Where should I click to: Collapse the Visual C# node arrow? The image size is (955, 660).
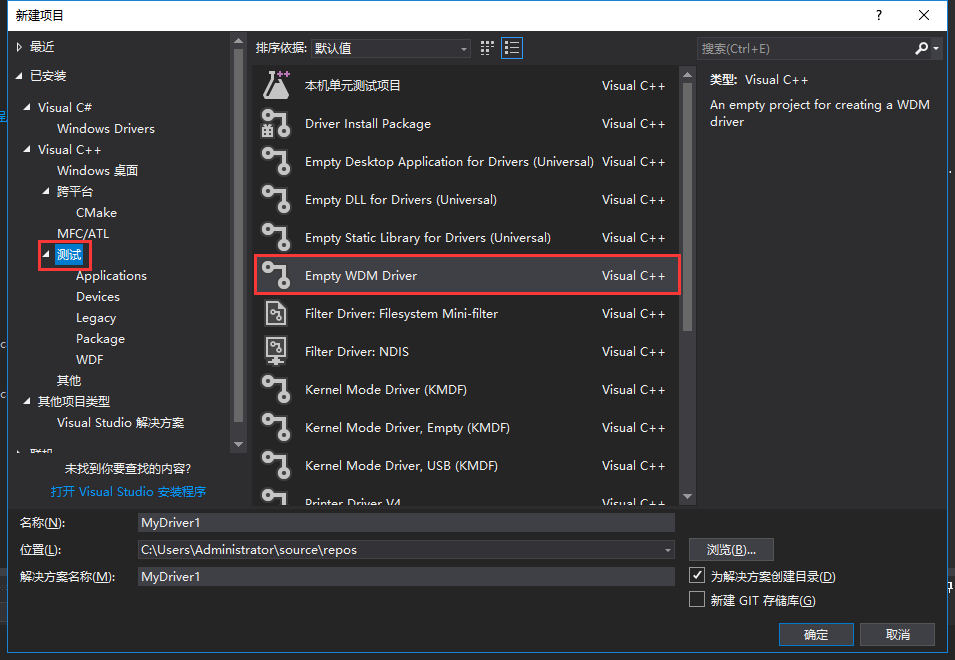pos(27,107)
